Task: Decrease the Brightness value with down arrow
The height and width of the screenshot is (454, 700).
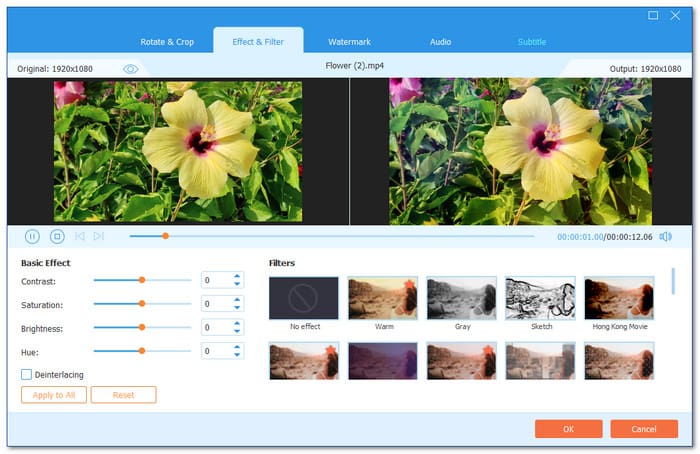Action: click(237, 331)
